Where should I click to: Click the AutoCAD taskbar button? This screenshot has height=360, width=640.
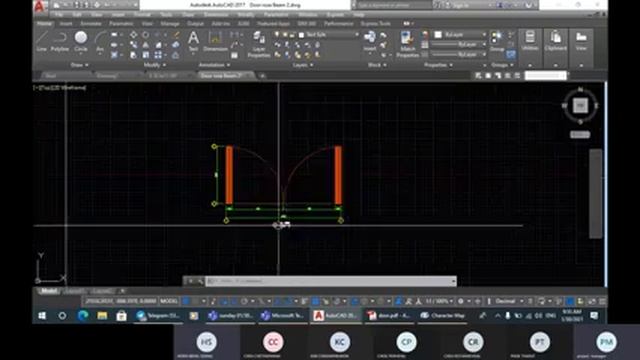click(x=336, y=316)
